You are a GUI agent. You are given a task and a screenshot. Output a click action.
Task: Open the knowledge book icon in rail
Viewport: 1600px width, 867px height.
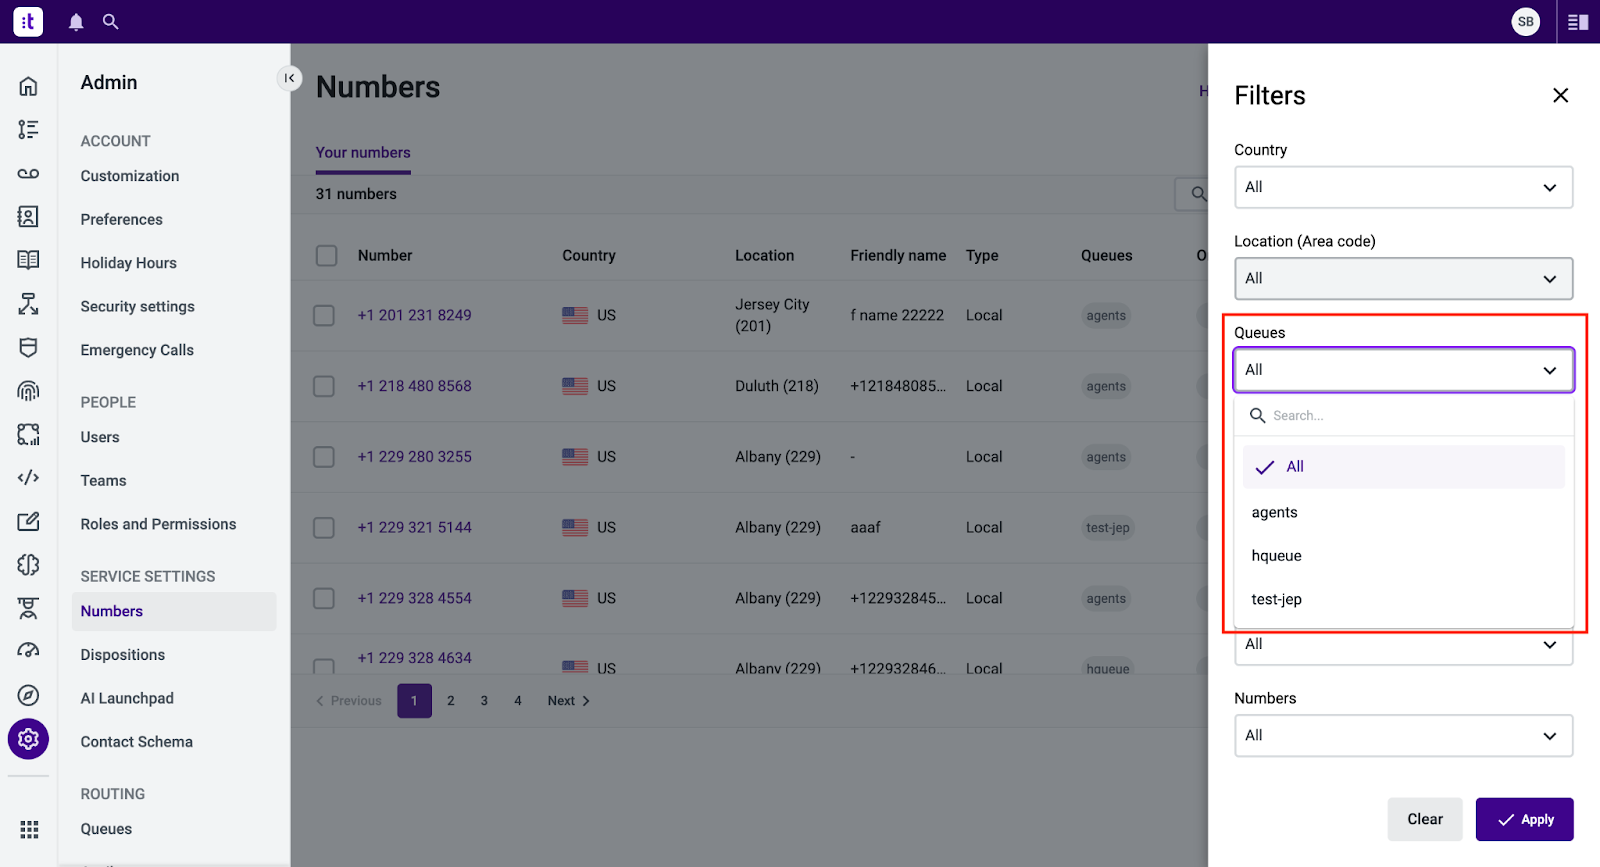pyautogui.click(x=28, y=260)
